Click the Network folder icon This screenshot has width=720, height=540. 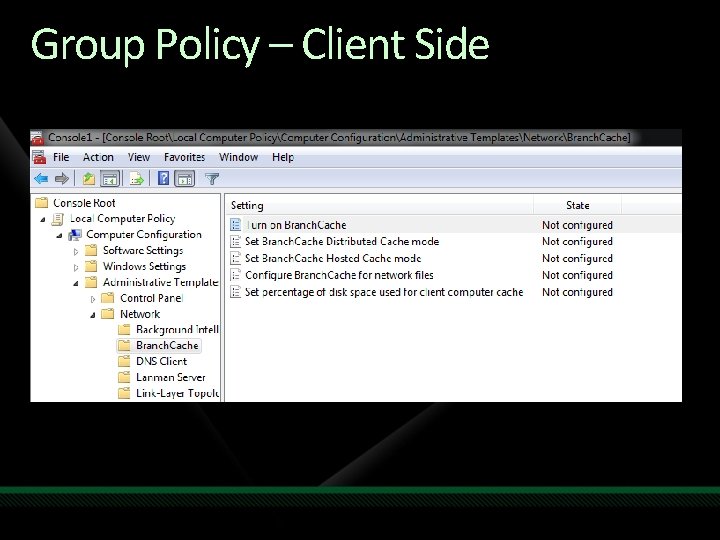[108, 314]
